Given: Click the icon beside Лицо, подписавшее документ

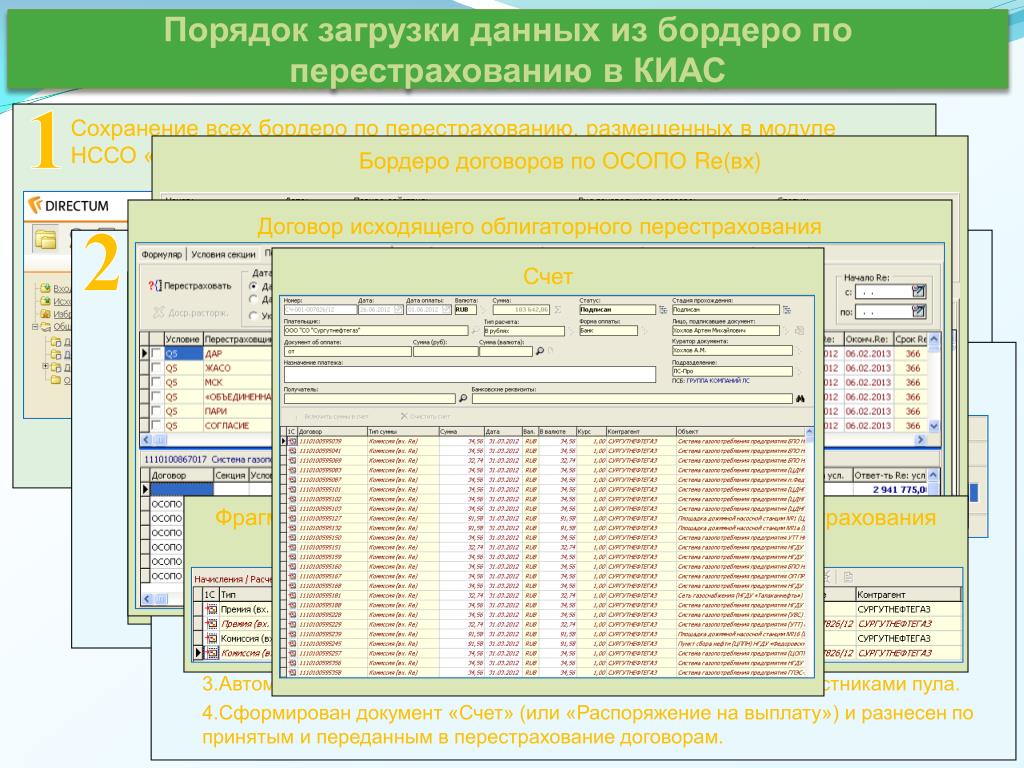Looking at the screenshot, I should point(799,330).
